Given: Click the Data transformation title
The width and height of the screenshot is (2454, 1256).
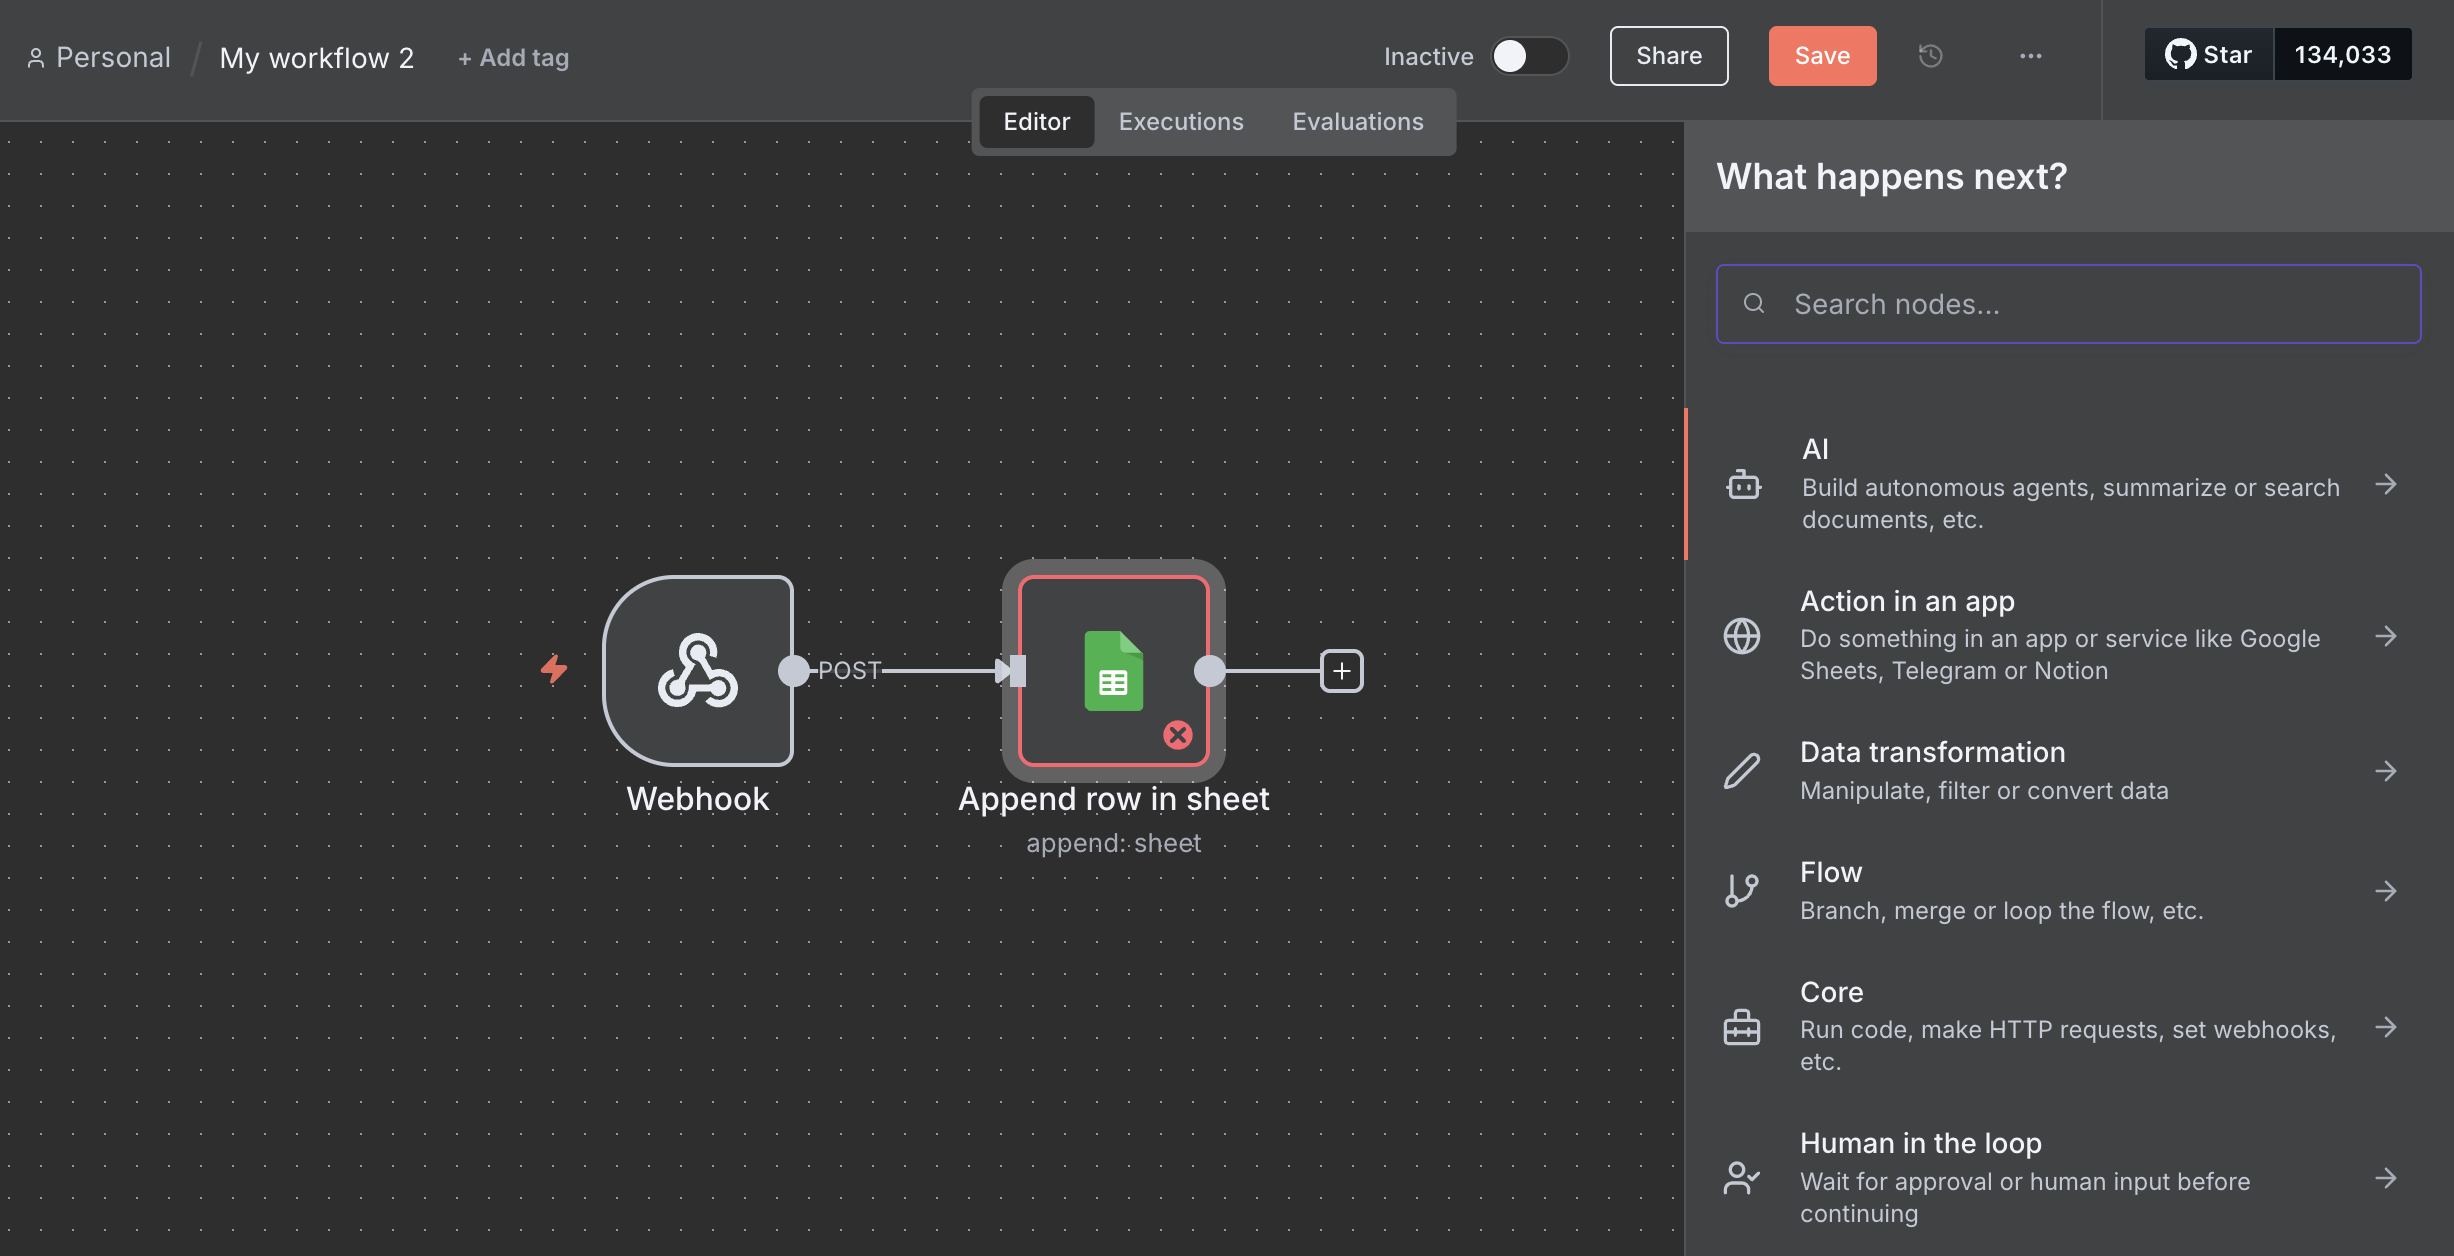Looking at the screenshot, I should (x=1932, y=752).
